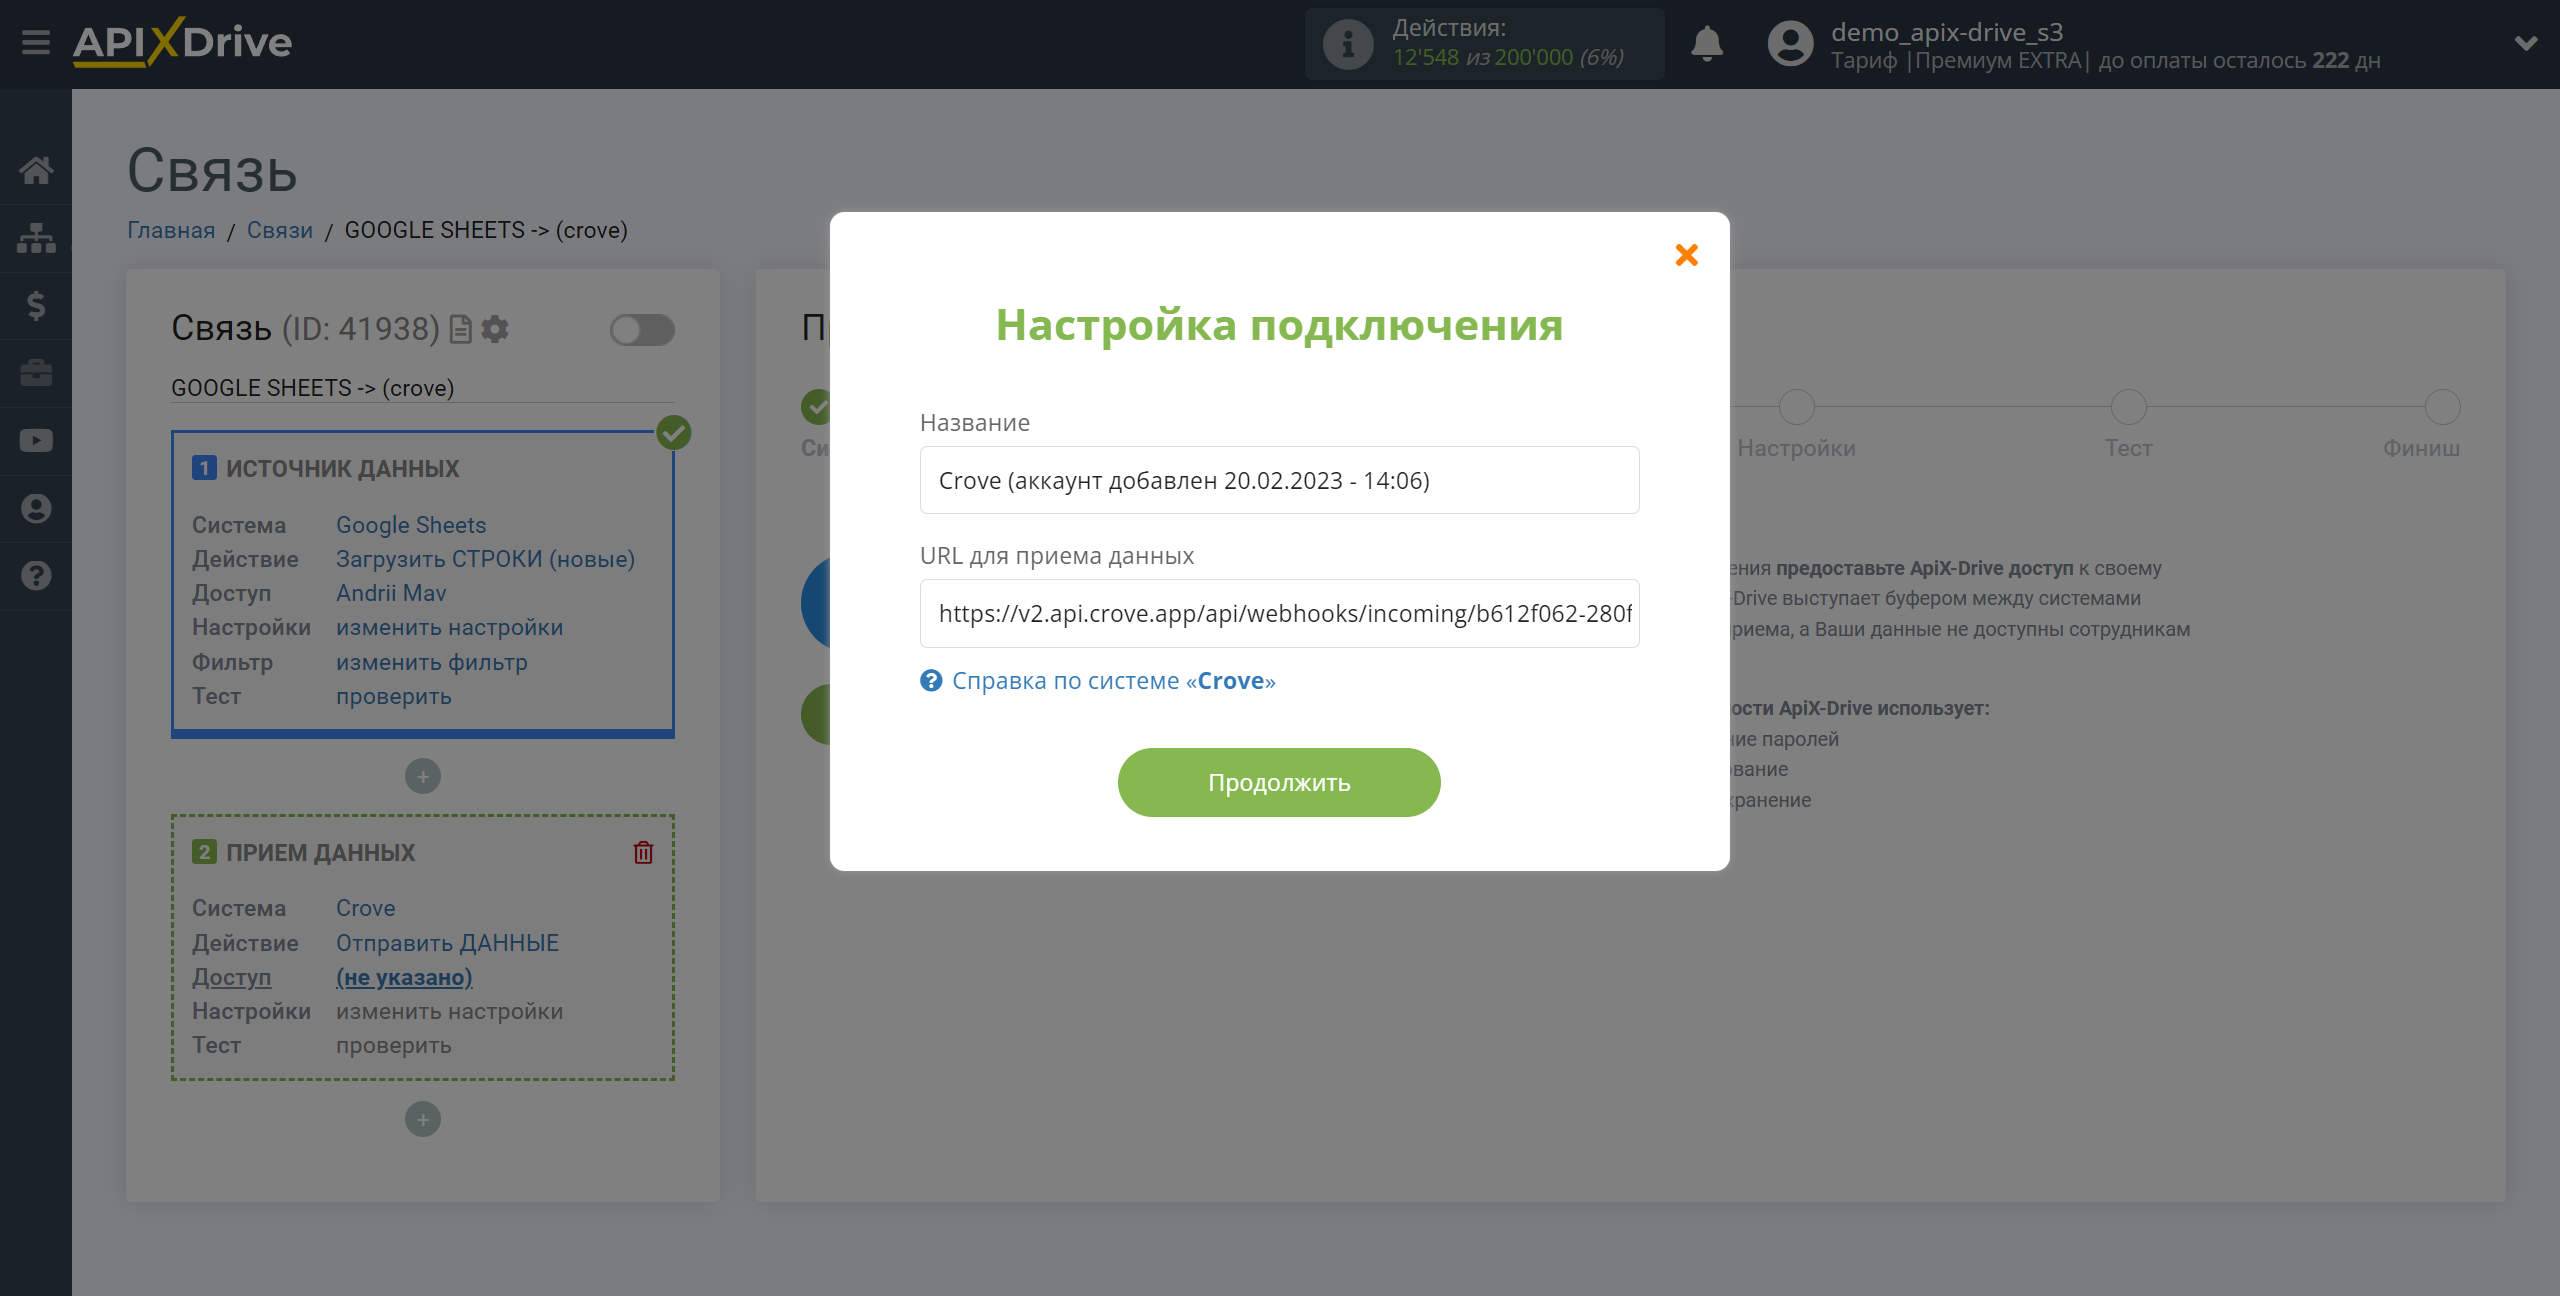Select the 'Связи' breadcrumb menu item
This screenshot has height=1296, width=2560.
(x=281, y=230)
